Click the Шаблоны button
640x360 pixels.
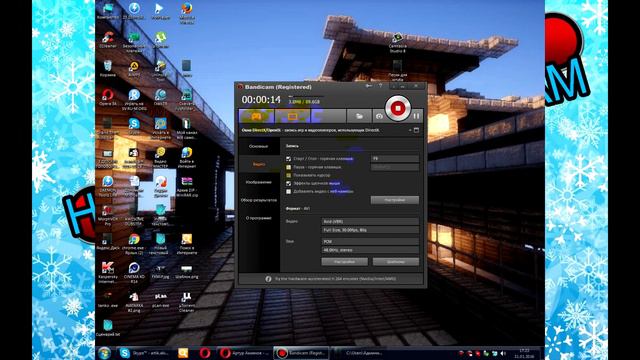coord(396,262)
